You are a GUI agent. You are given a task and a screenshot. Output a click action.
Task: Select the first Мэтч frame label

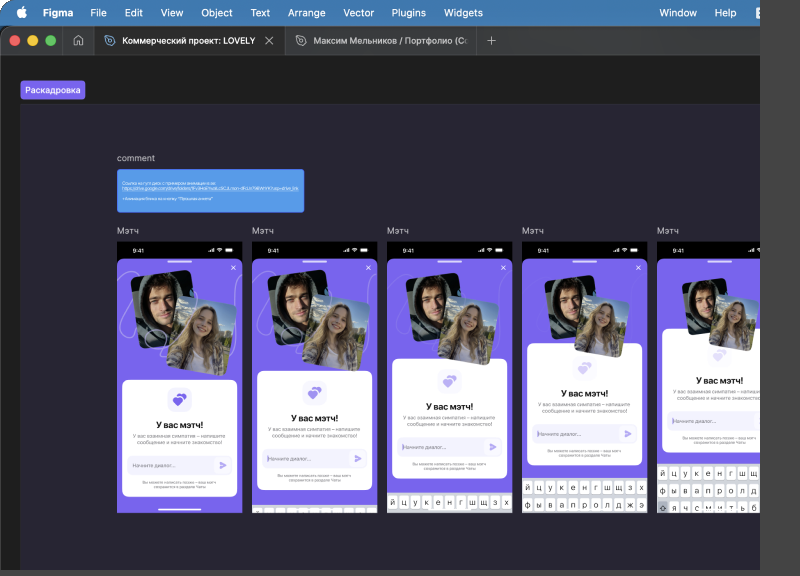pos(128,231)
